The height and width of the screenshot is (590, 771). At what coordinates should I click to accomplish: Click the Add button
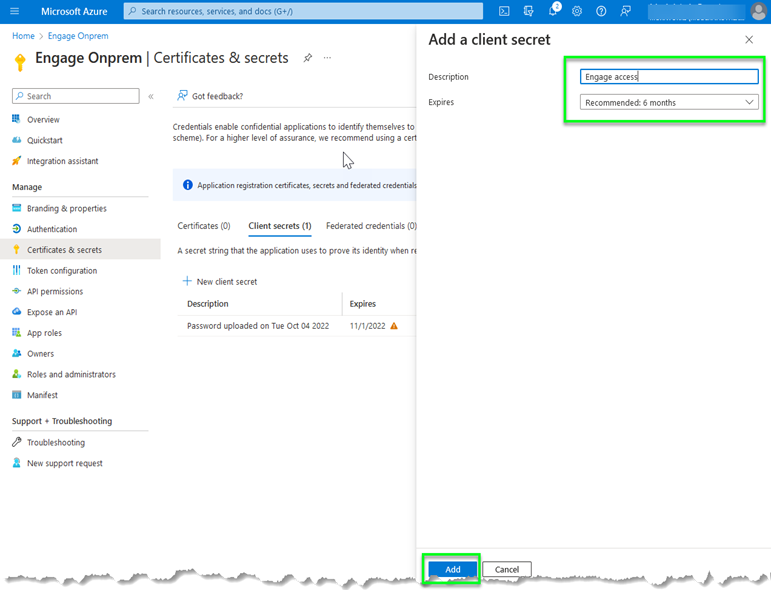pyautogui.click(x=453, y=569)
